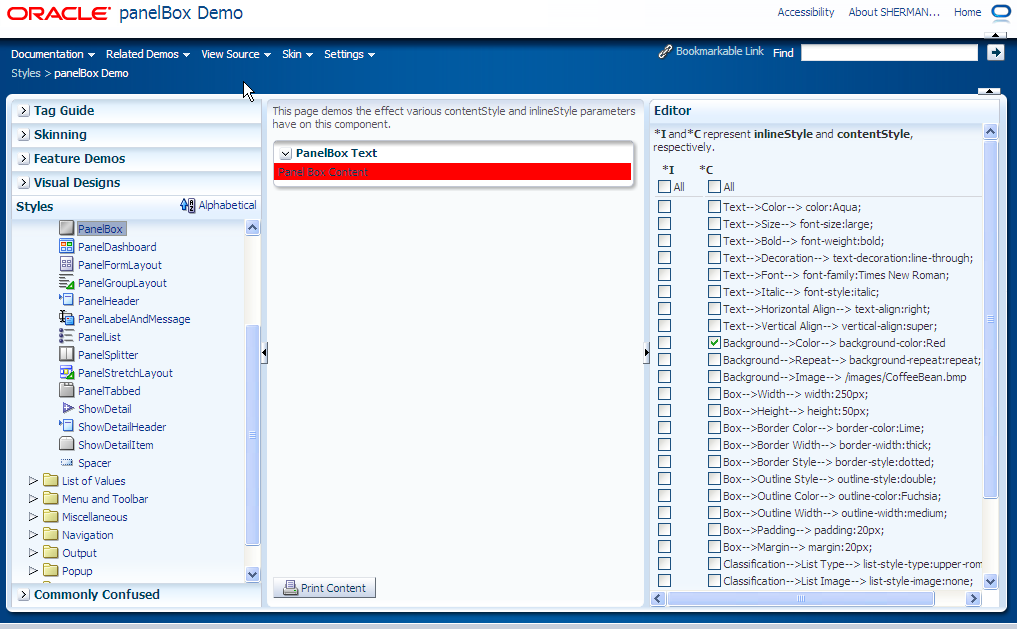Click inside the Find input field
This screenshot has height=629, width=1017.
pyautogui.click(x=889, y=53)
